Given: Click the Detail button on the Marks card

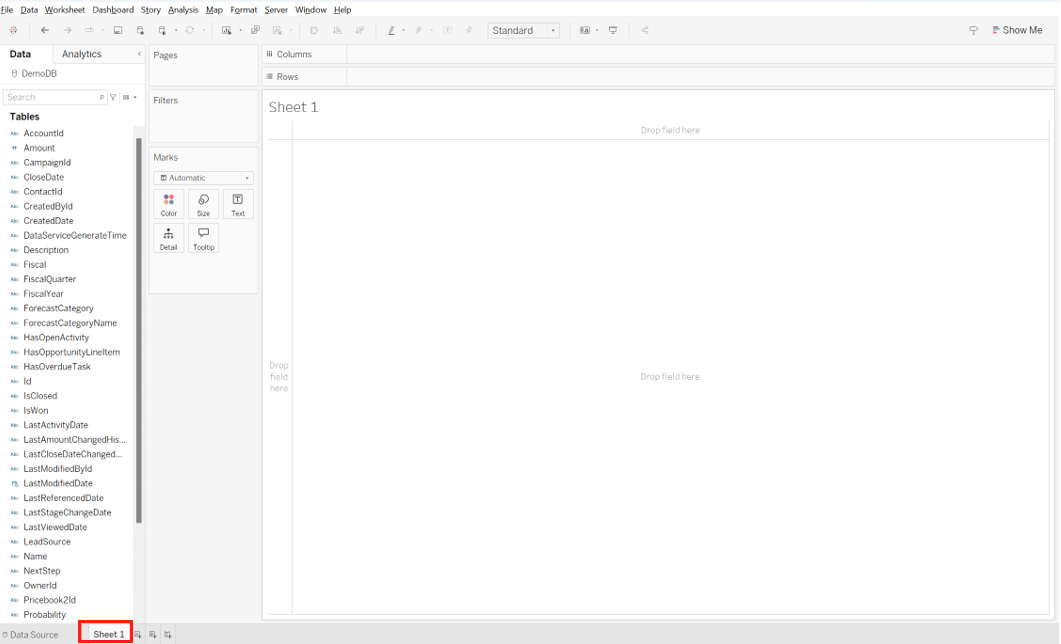Looking at the screenshot, I should coord(168,238).
